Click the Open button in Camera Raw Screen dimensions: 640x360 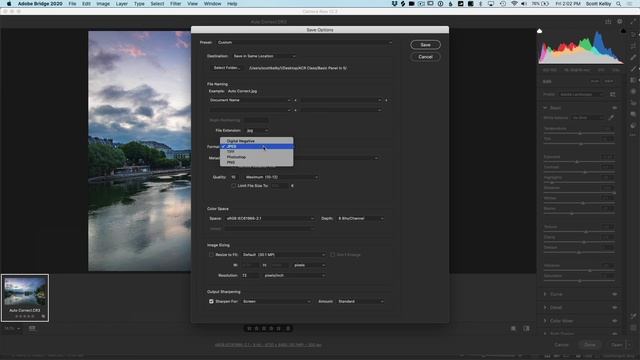[x=616, y=345]
